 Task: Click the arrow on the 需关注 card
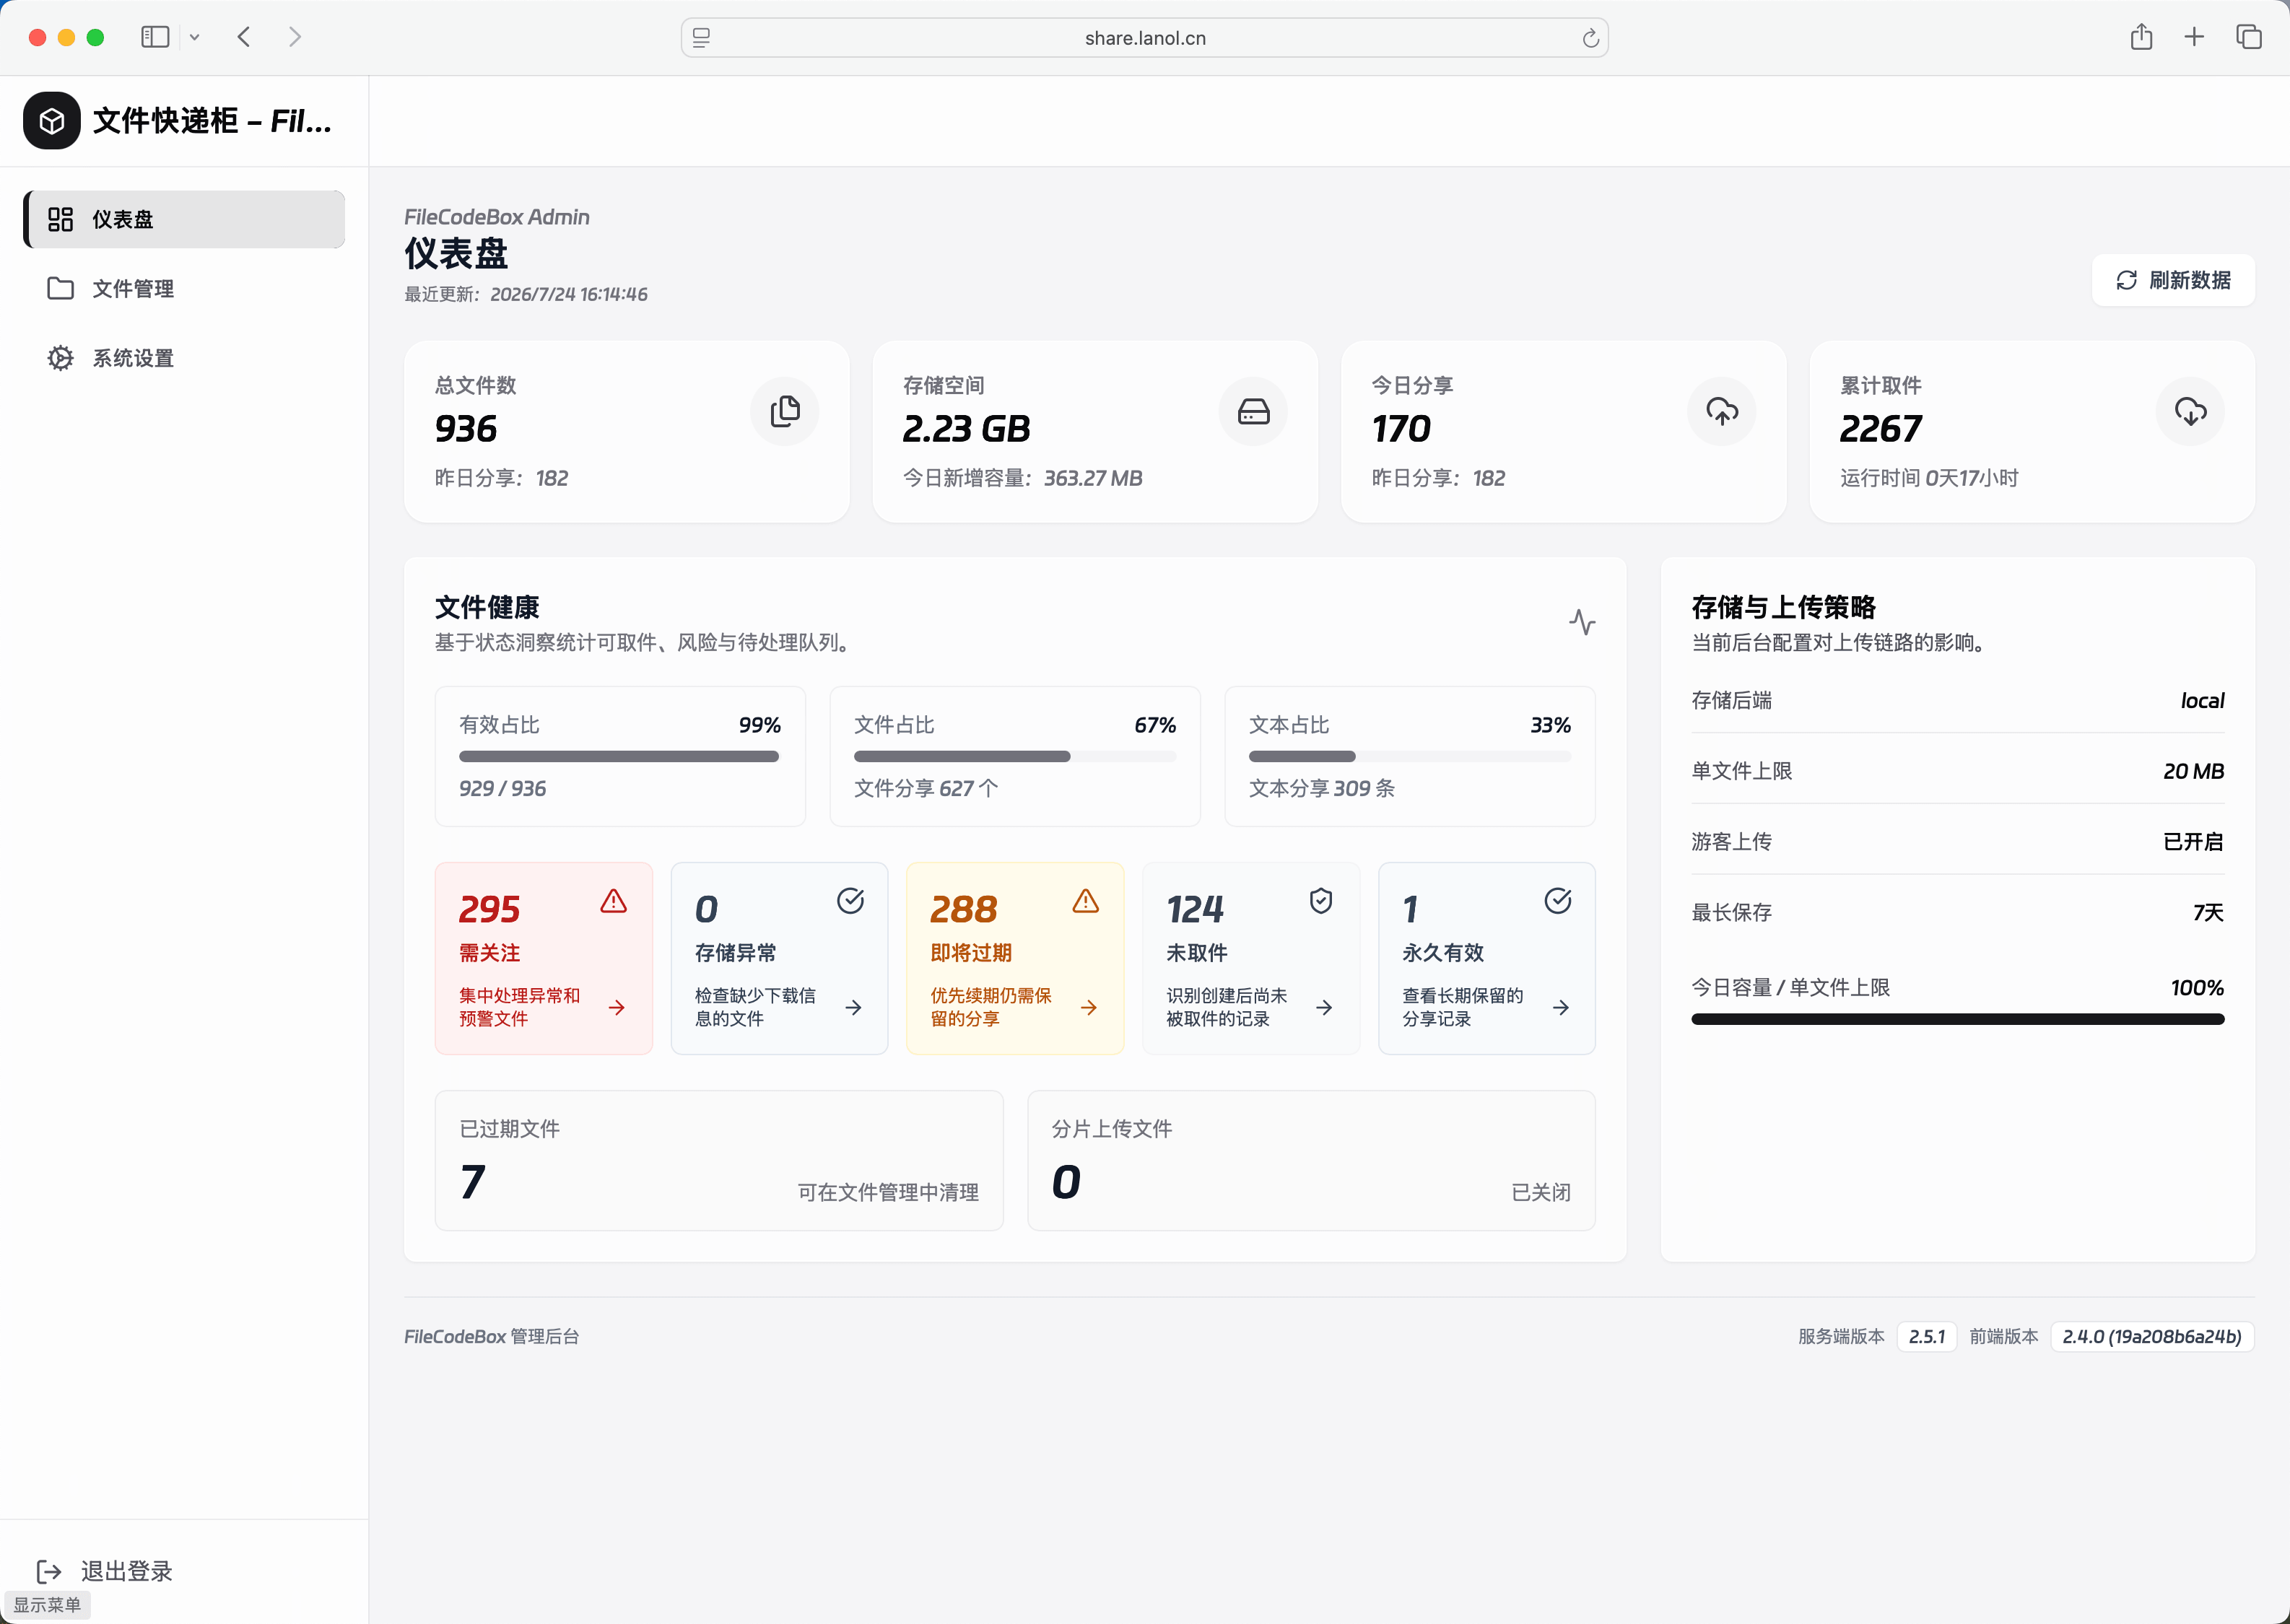click(617, 1007)
